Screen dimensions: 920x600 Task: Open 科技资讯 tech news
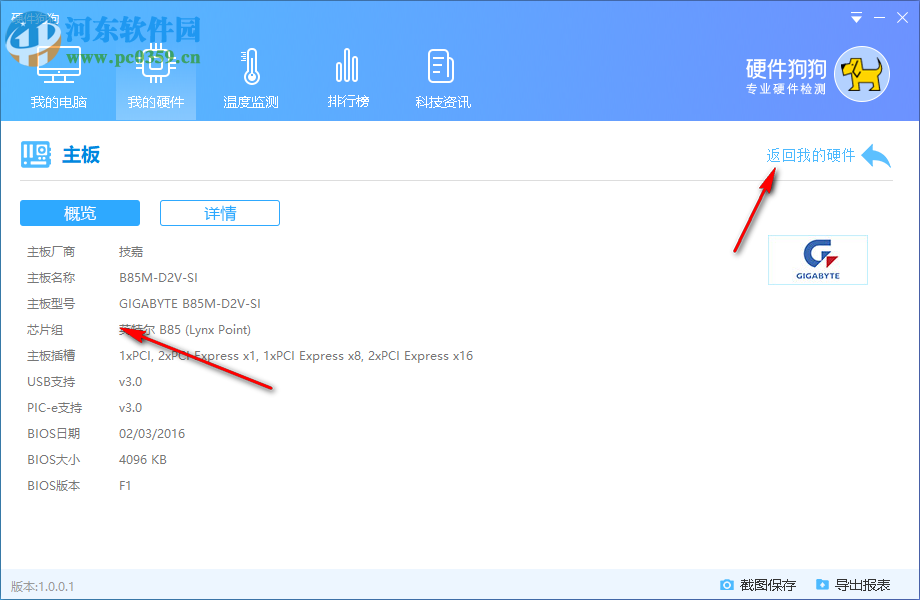[441, 75]
